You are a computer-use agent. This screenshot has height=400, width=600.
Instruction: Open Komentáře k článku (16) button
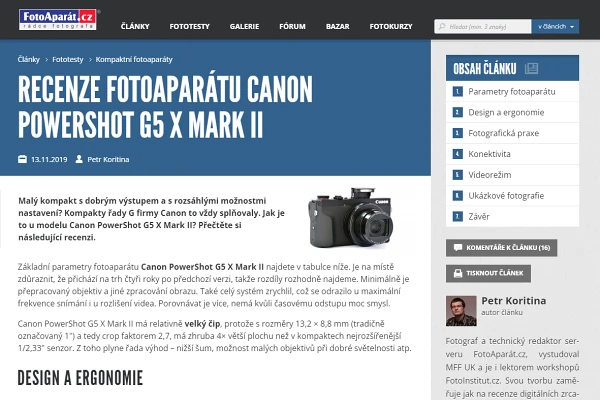(x=501, y=248)
